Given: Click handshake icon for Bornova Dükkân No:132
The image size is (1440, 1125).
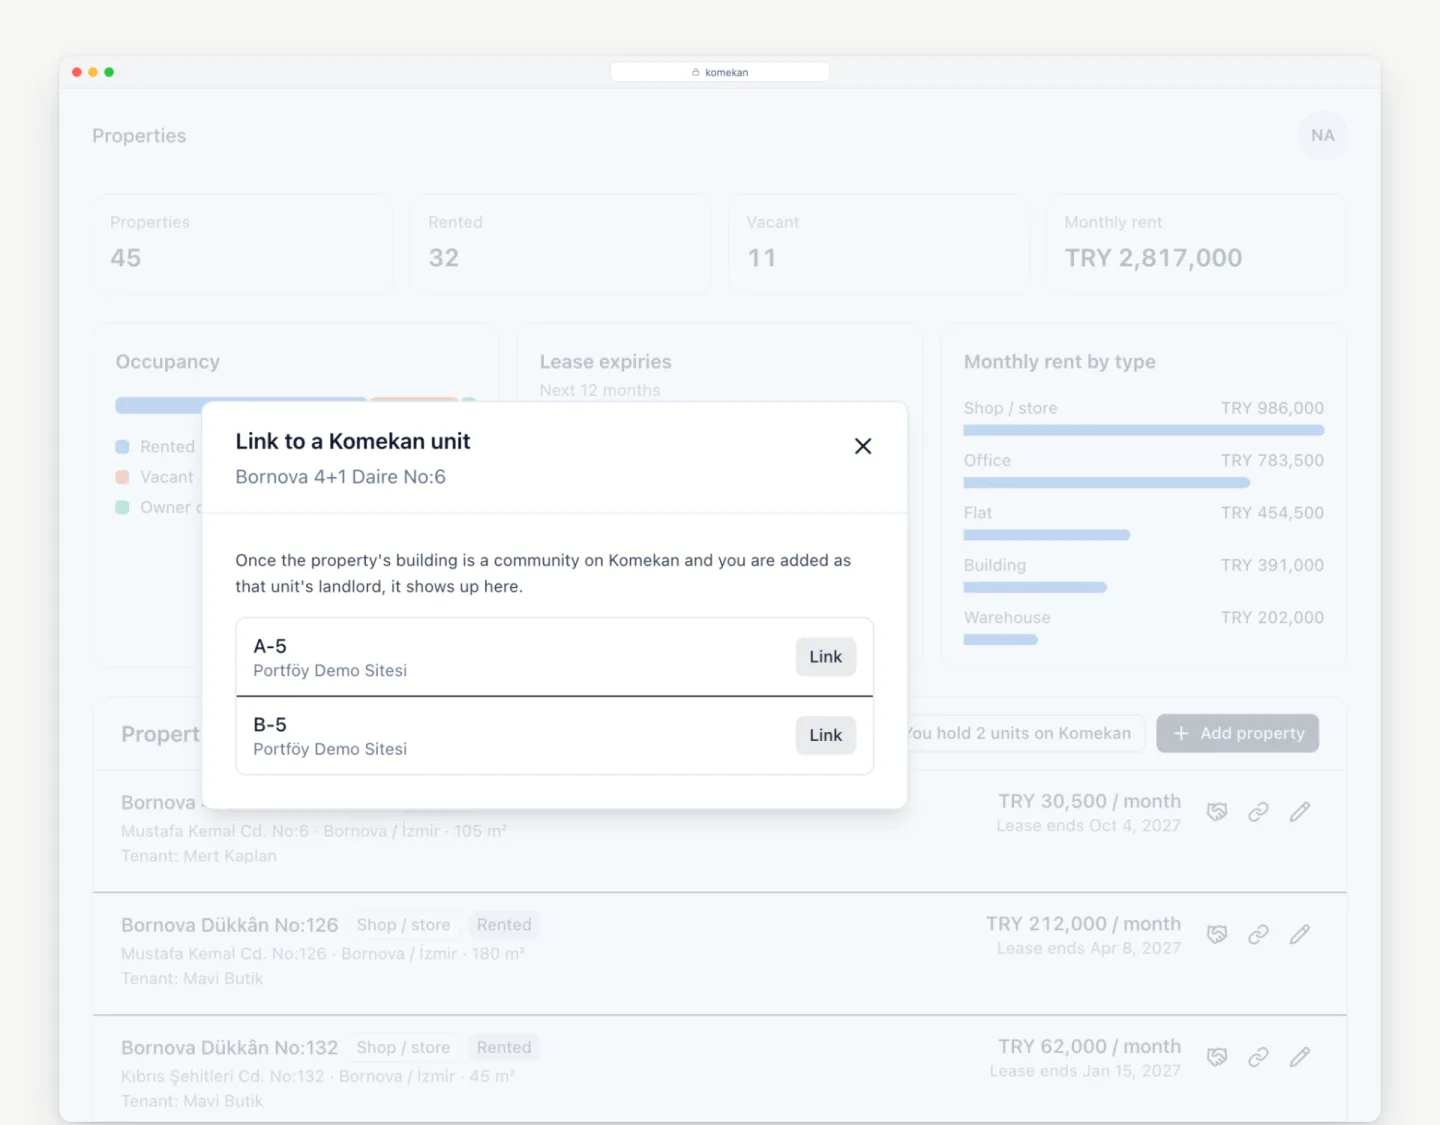Looking at the screenshot, I should pos(1216,1057).
